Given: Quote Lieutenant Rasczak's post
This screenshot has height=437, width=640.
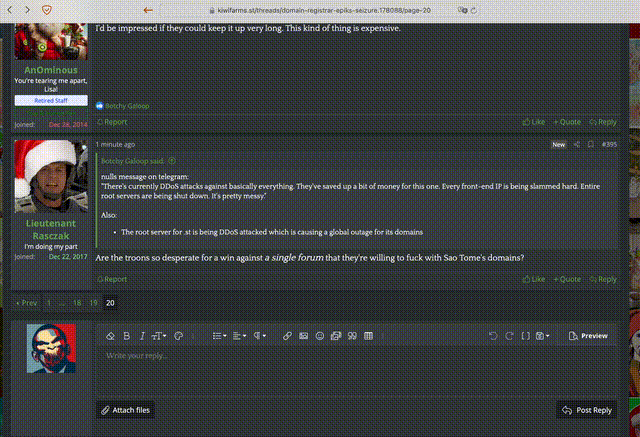Looking at the screenshot, I should click(567, 279).
